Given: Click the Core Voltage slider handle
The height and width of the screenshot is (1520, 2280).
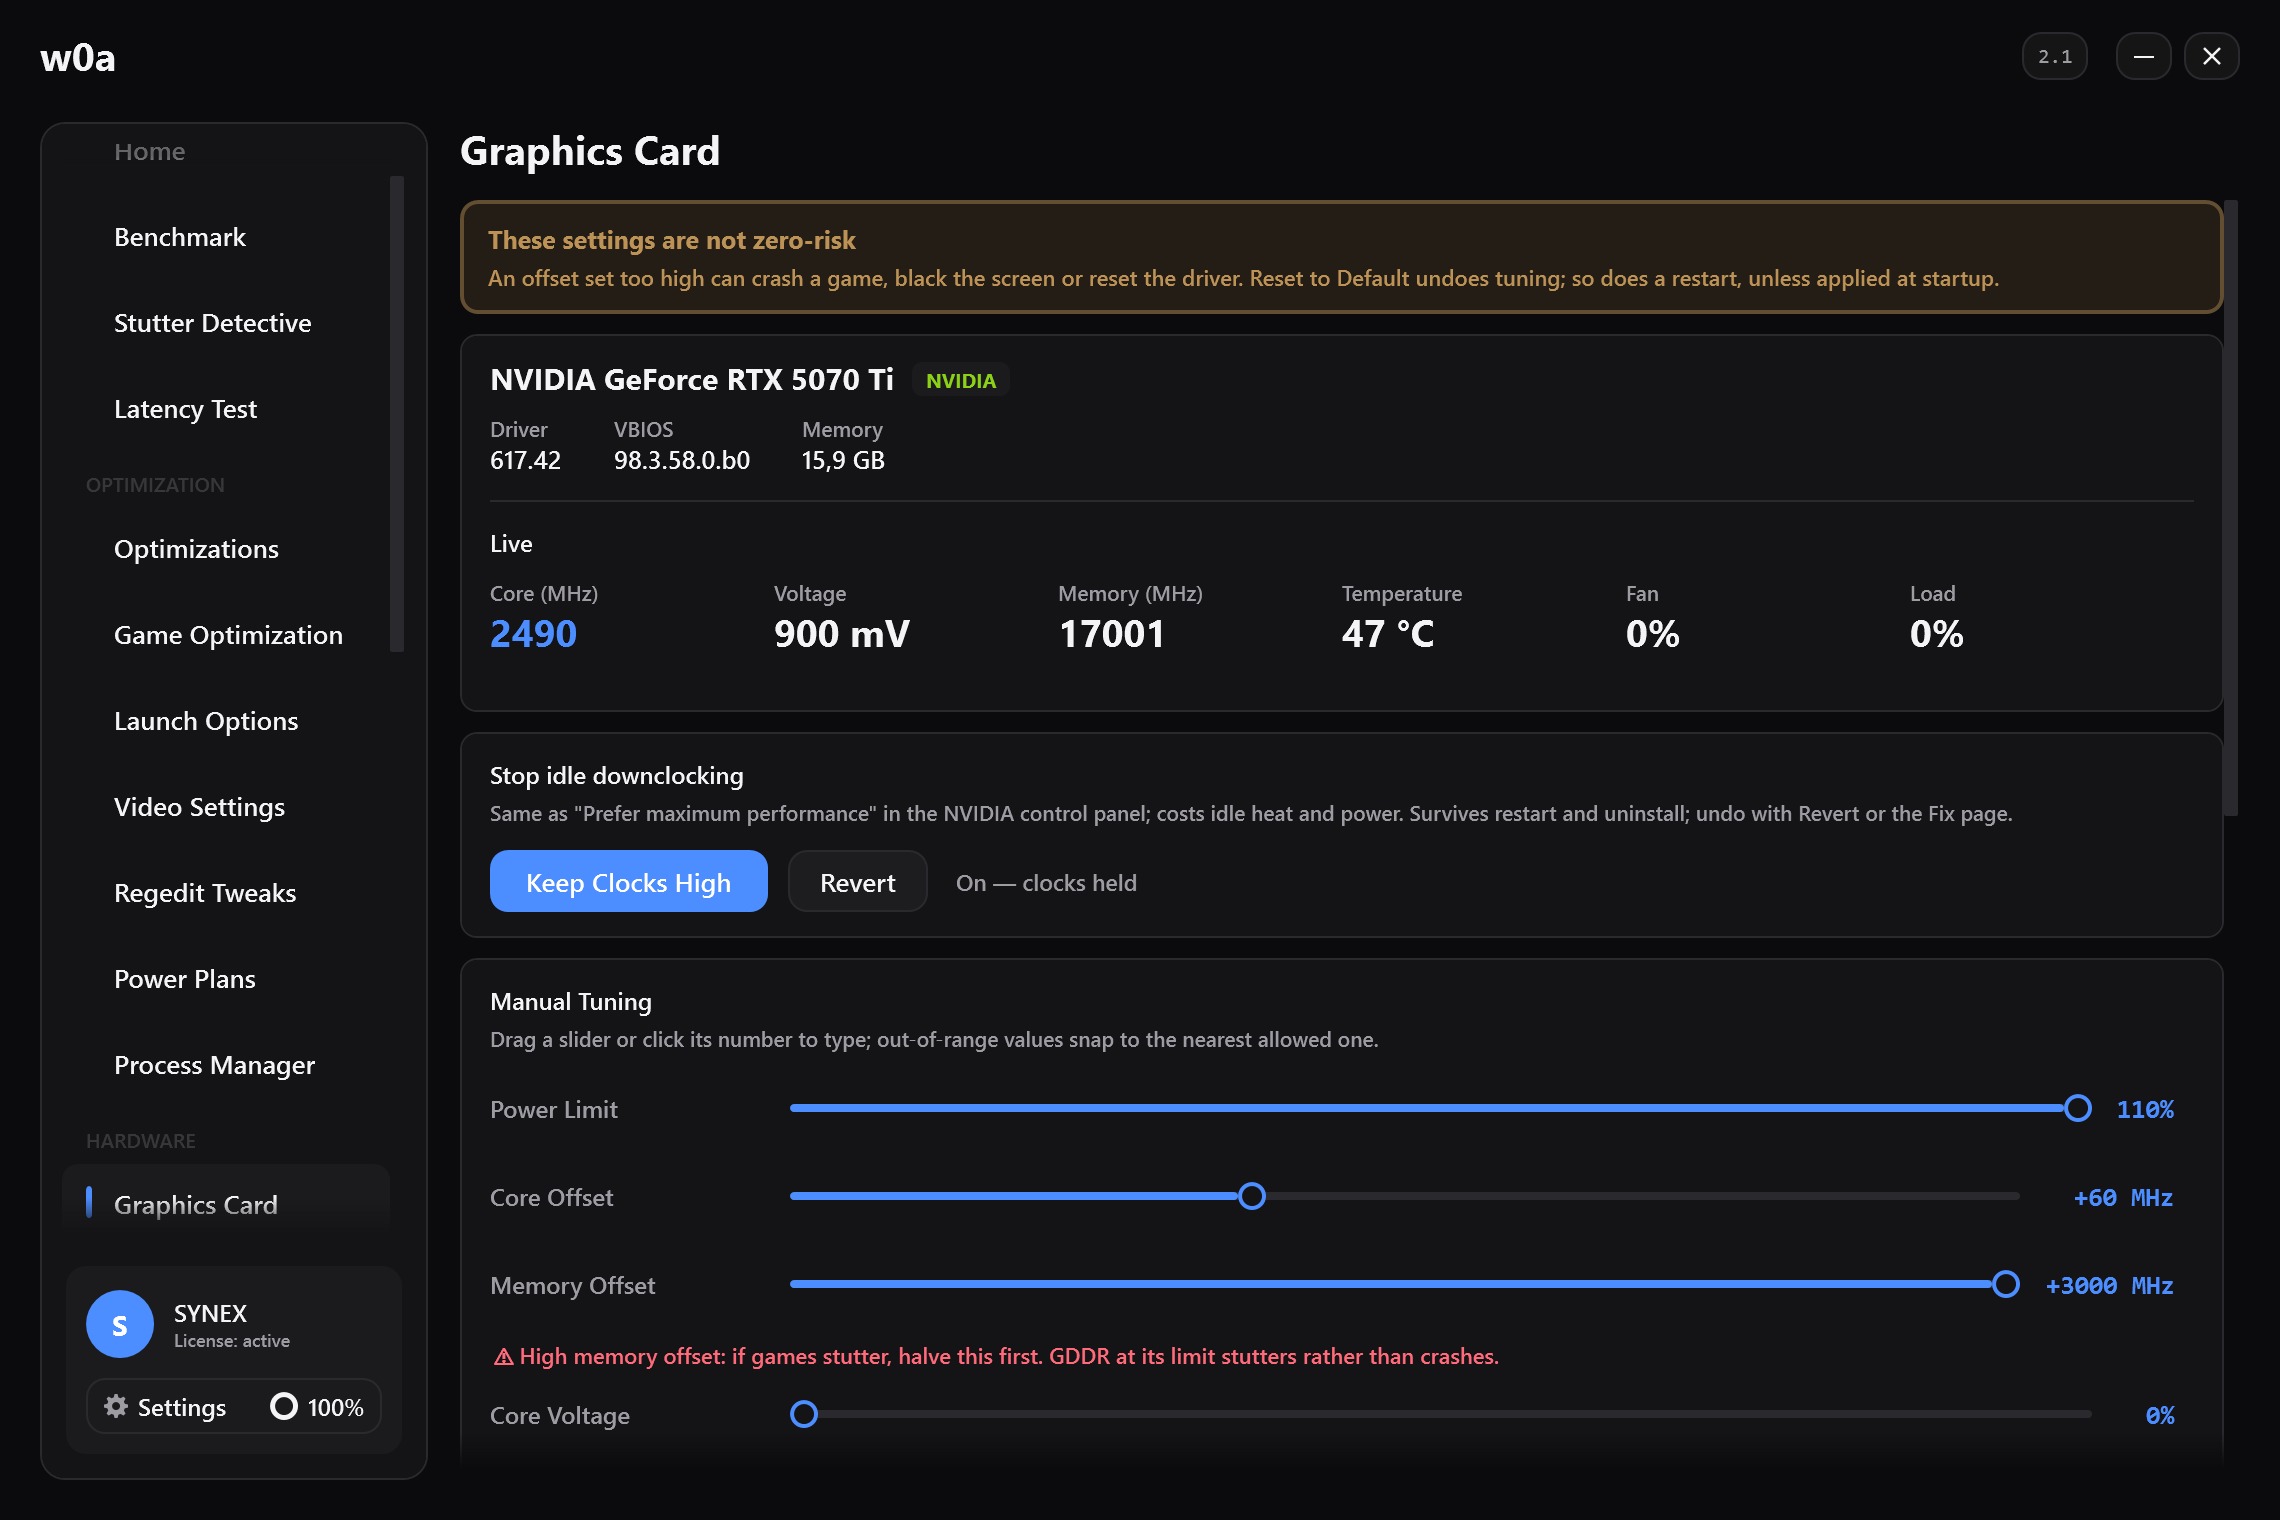Looking at the screenshot, I should coord(804,1414).
